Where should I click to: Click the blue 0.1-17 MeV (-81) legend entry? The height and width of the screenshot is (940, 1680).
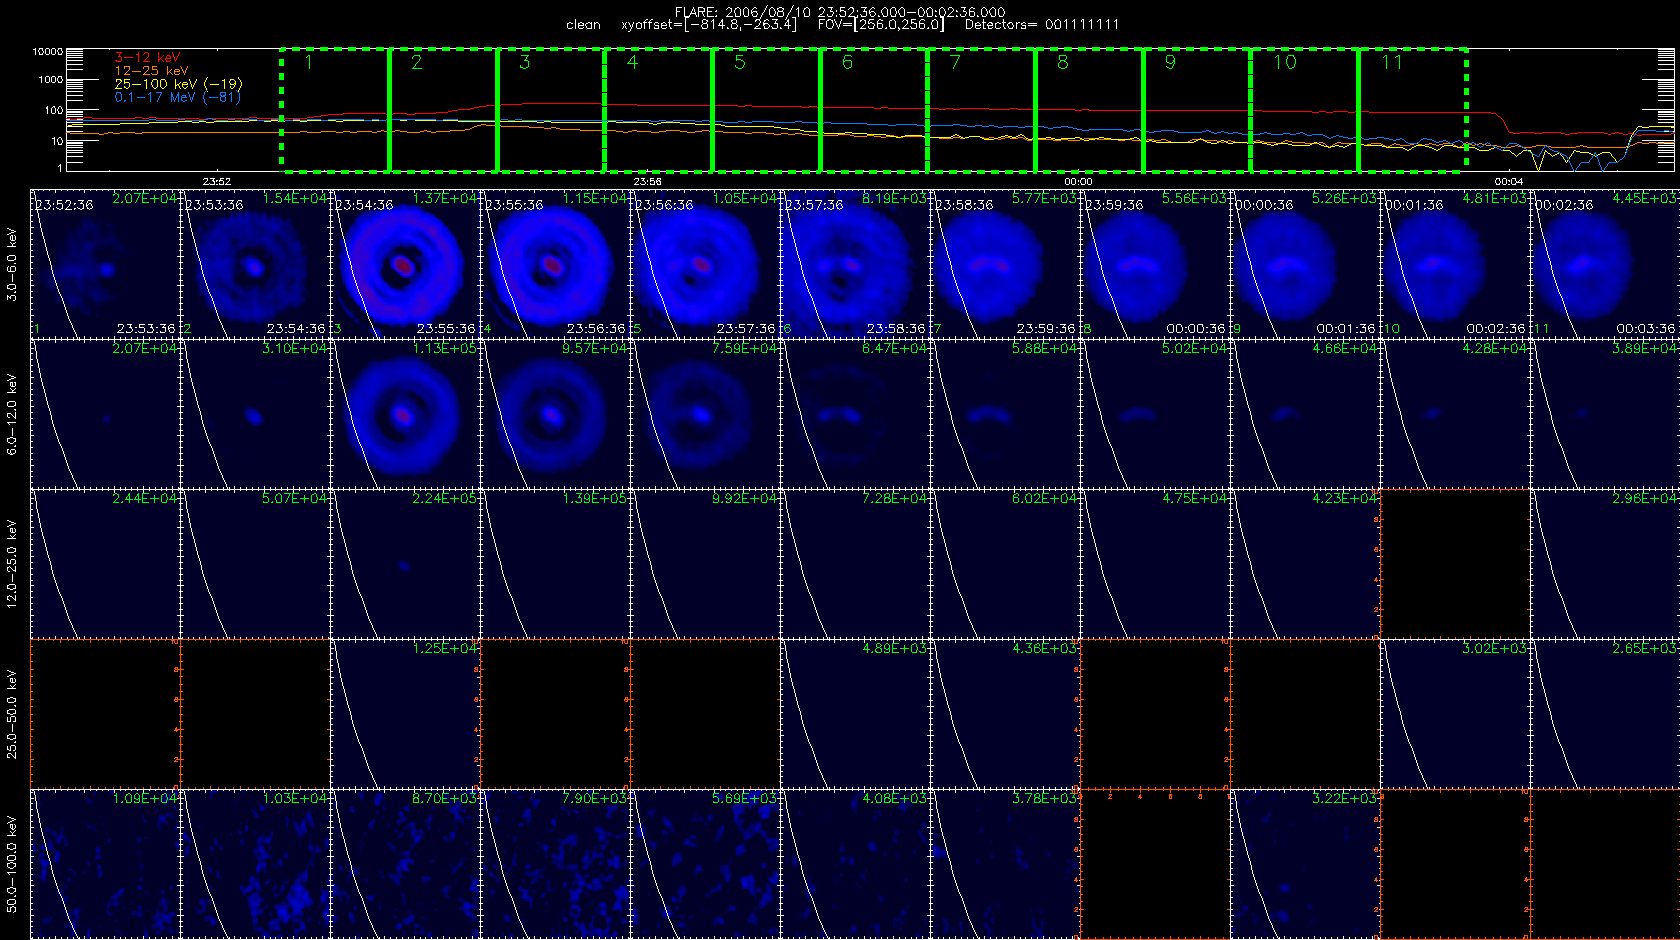click(177, 97)
